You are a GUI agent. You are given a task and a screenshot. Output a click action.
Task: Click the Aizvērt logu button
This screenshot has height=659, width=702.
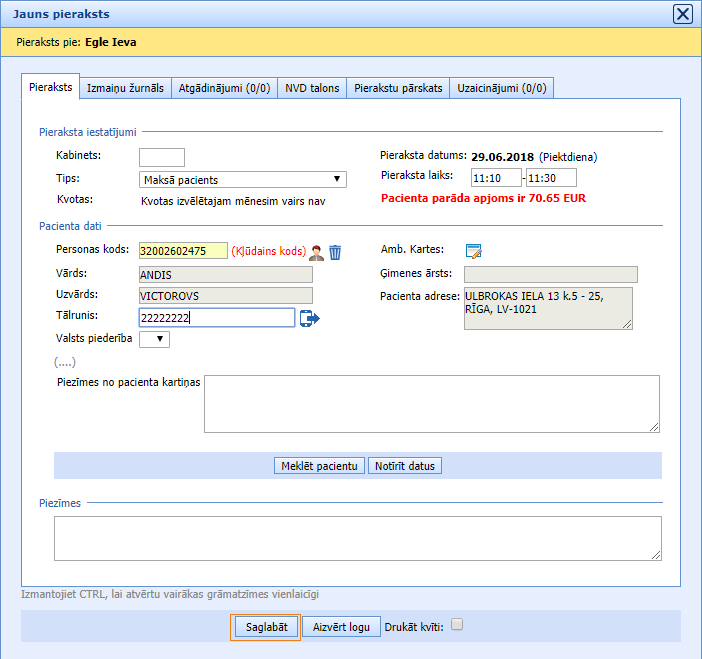pos(341,627)
